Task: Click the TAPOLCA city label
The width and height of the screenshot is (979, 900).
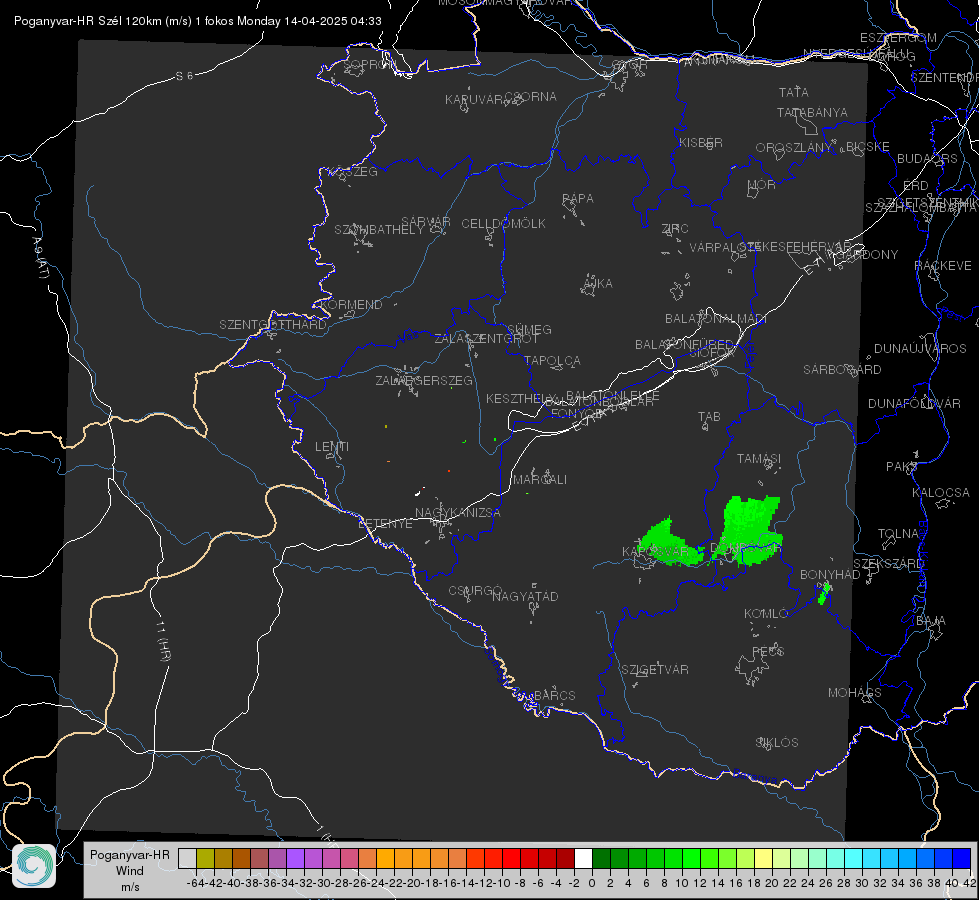Action: [553, 360]
